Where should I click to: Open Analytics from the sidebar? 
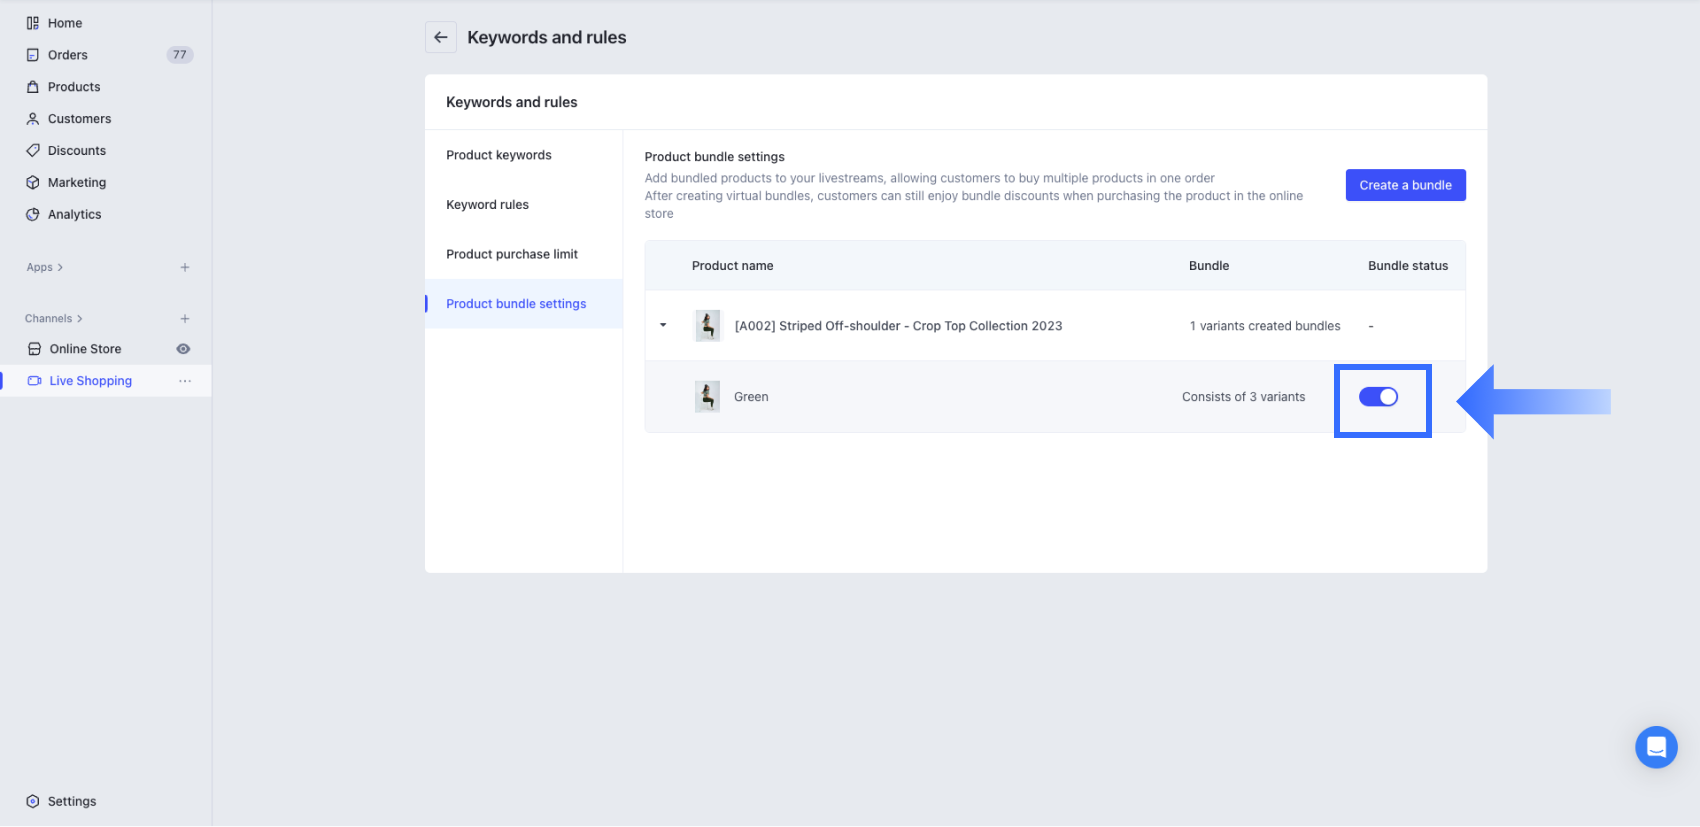74,215
